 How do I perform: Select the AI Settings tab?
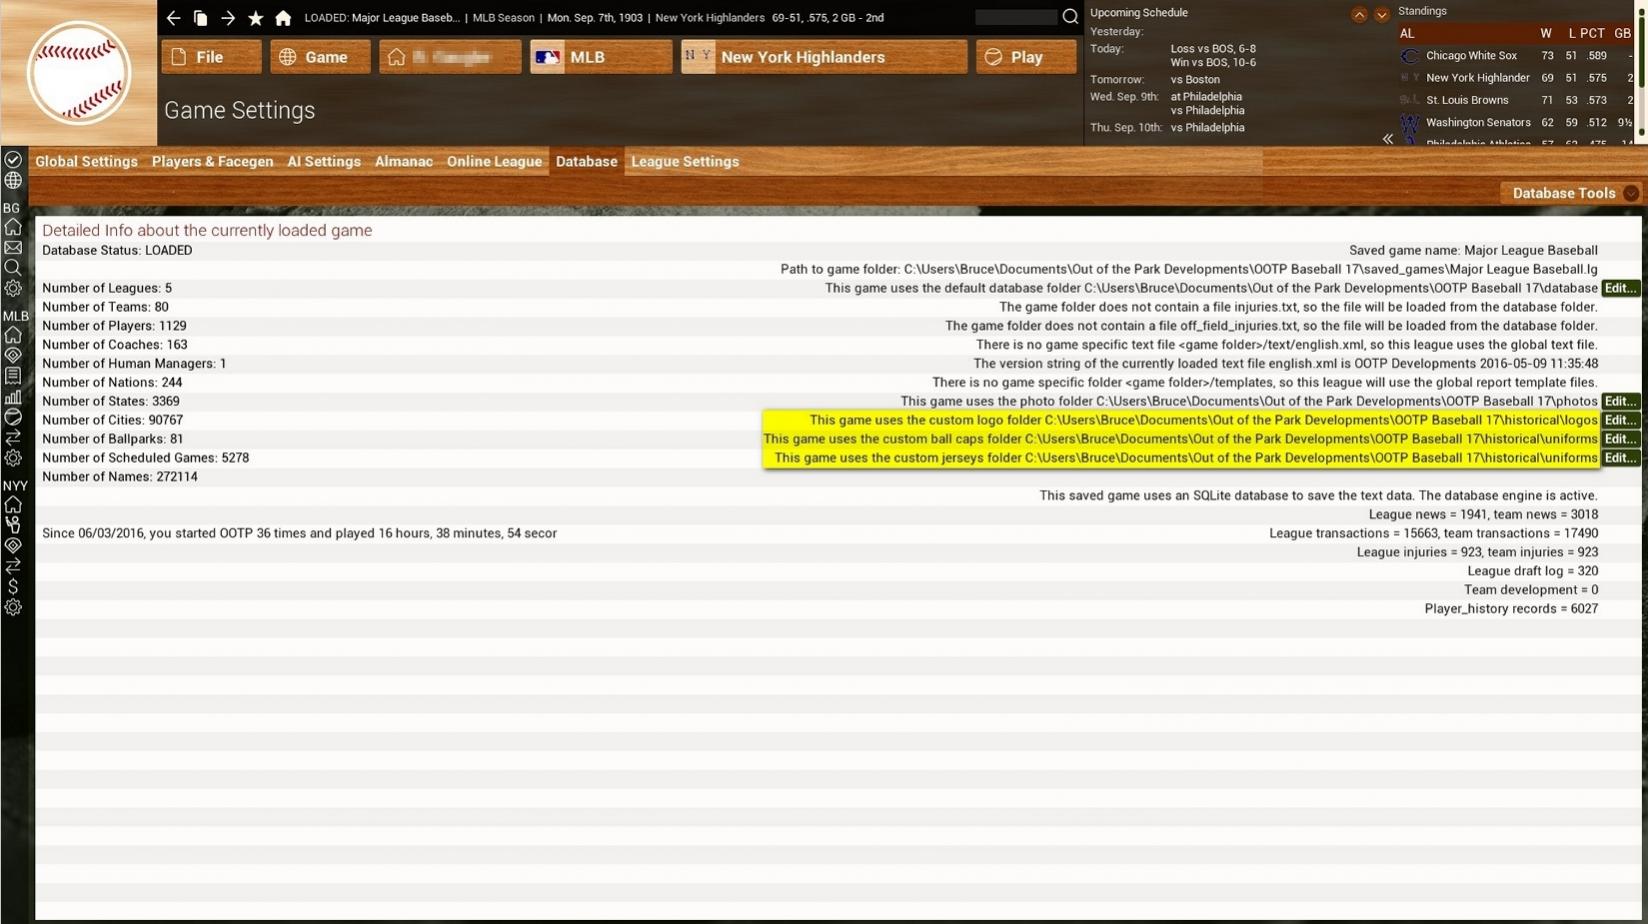click(x=323, y=161)
